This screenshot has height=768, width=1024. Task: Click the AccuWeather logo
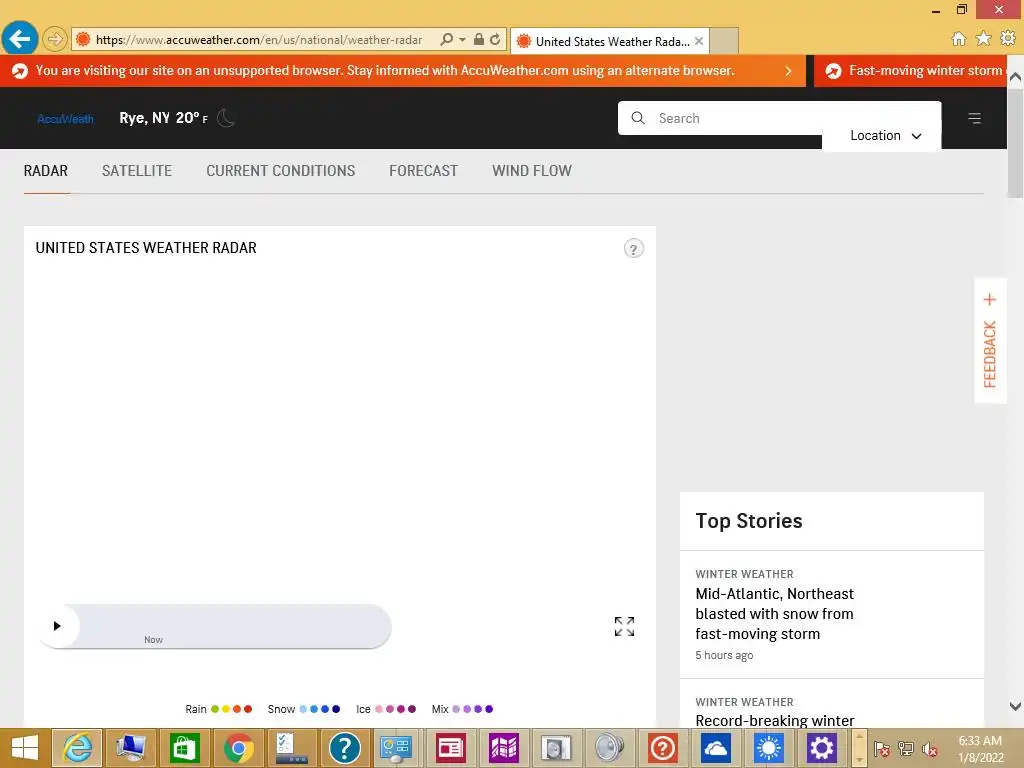tap(65, 119)
